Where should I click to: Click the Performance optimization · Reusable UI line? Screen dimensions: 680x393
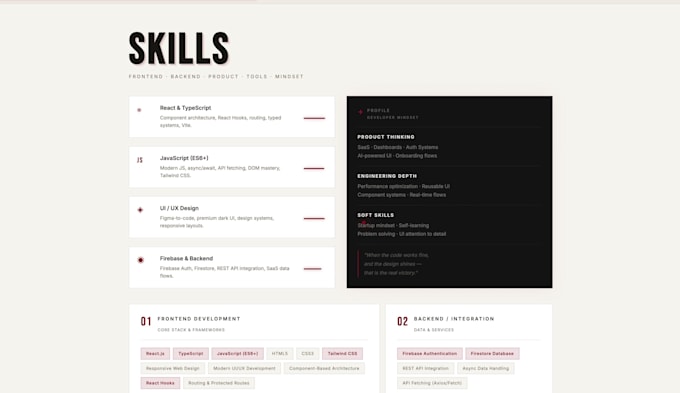pyautogui.click(x=403, y=187)
